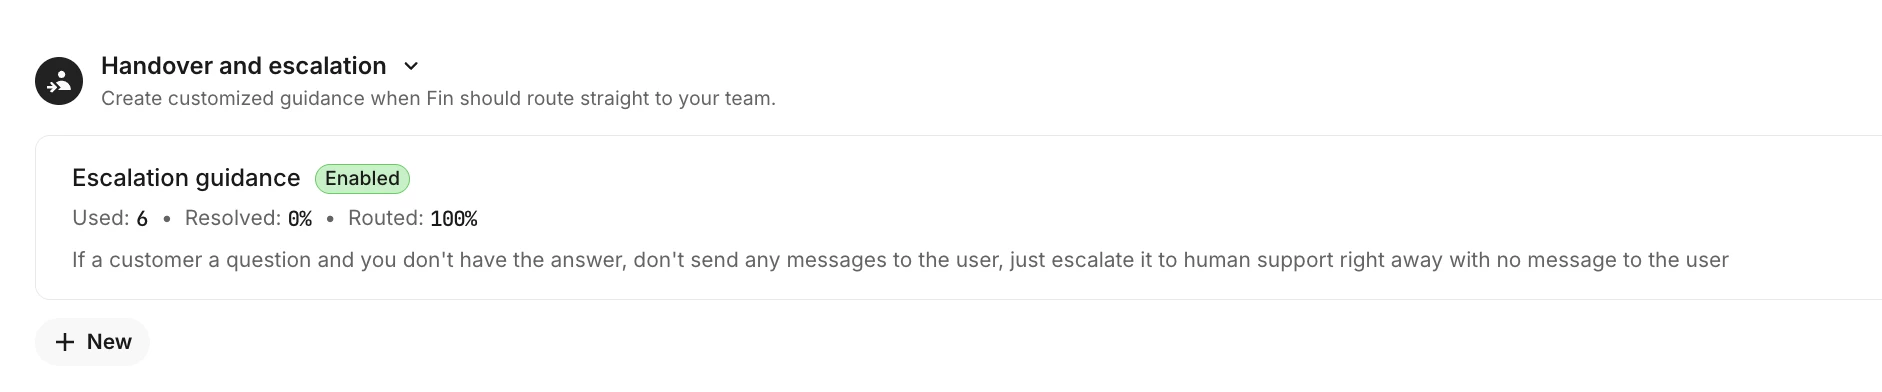
Task: Click the Routed: 100% statistic
Action: point(412,218)
